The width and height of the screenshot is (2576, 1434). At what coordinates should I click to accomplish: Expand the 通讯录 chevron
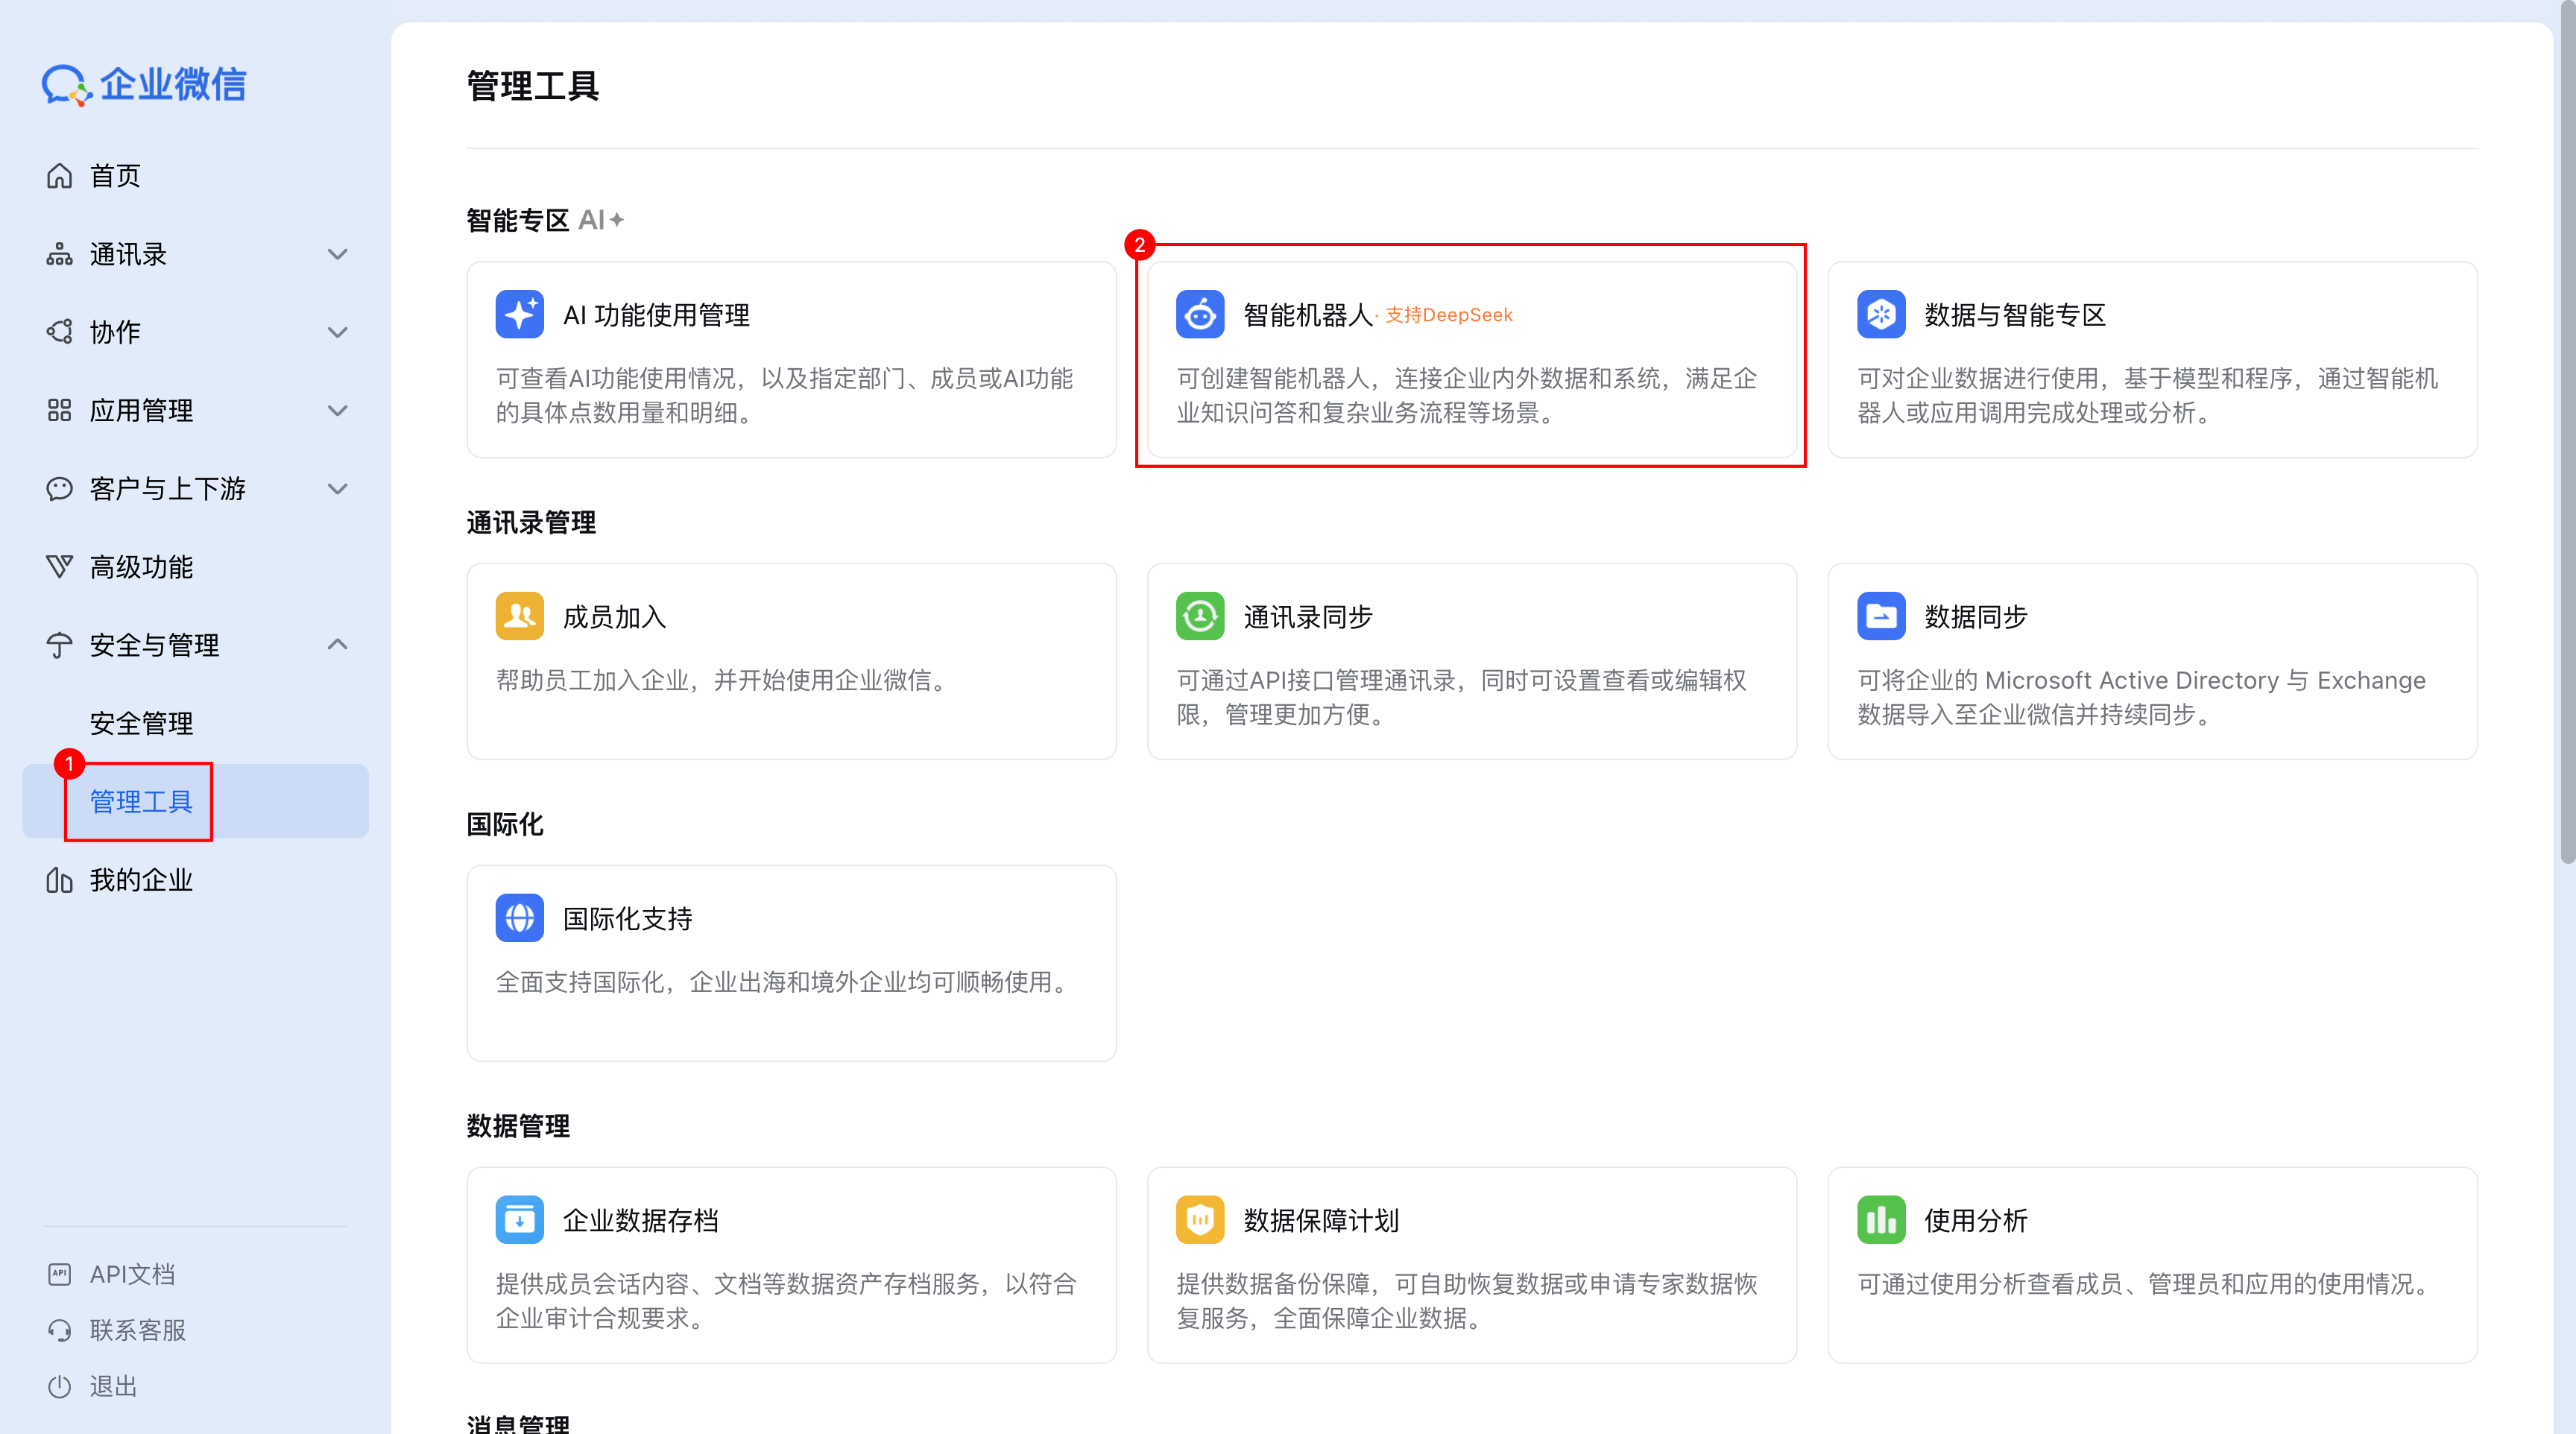pos(338,254)
